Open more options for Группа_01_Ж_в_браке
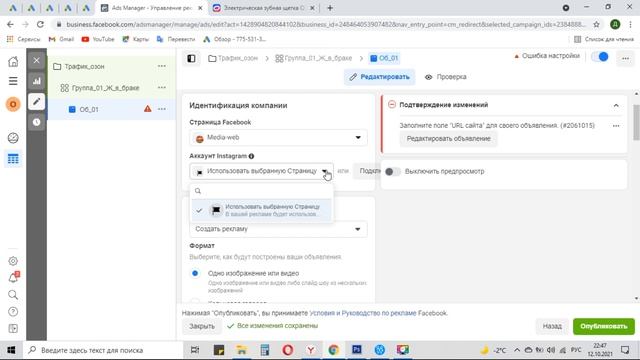Screen dimensions: 640x360 tap(162, 87)
